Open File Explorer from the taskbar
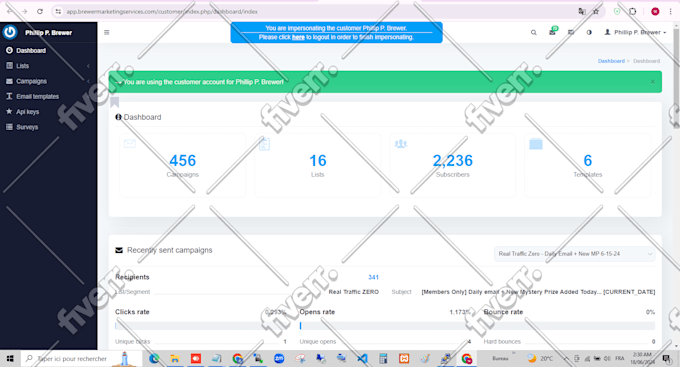 click(x=175, y=358)
